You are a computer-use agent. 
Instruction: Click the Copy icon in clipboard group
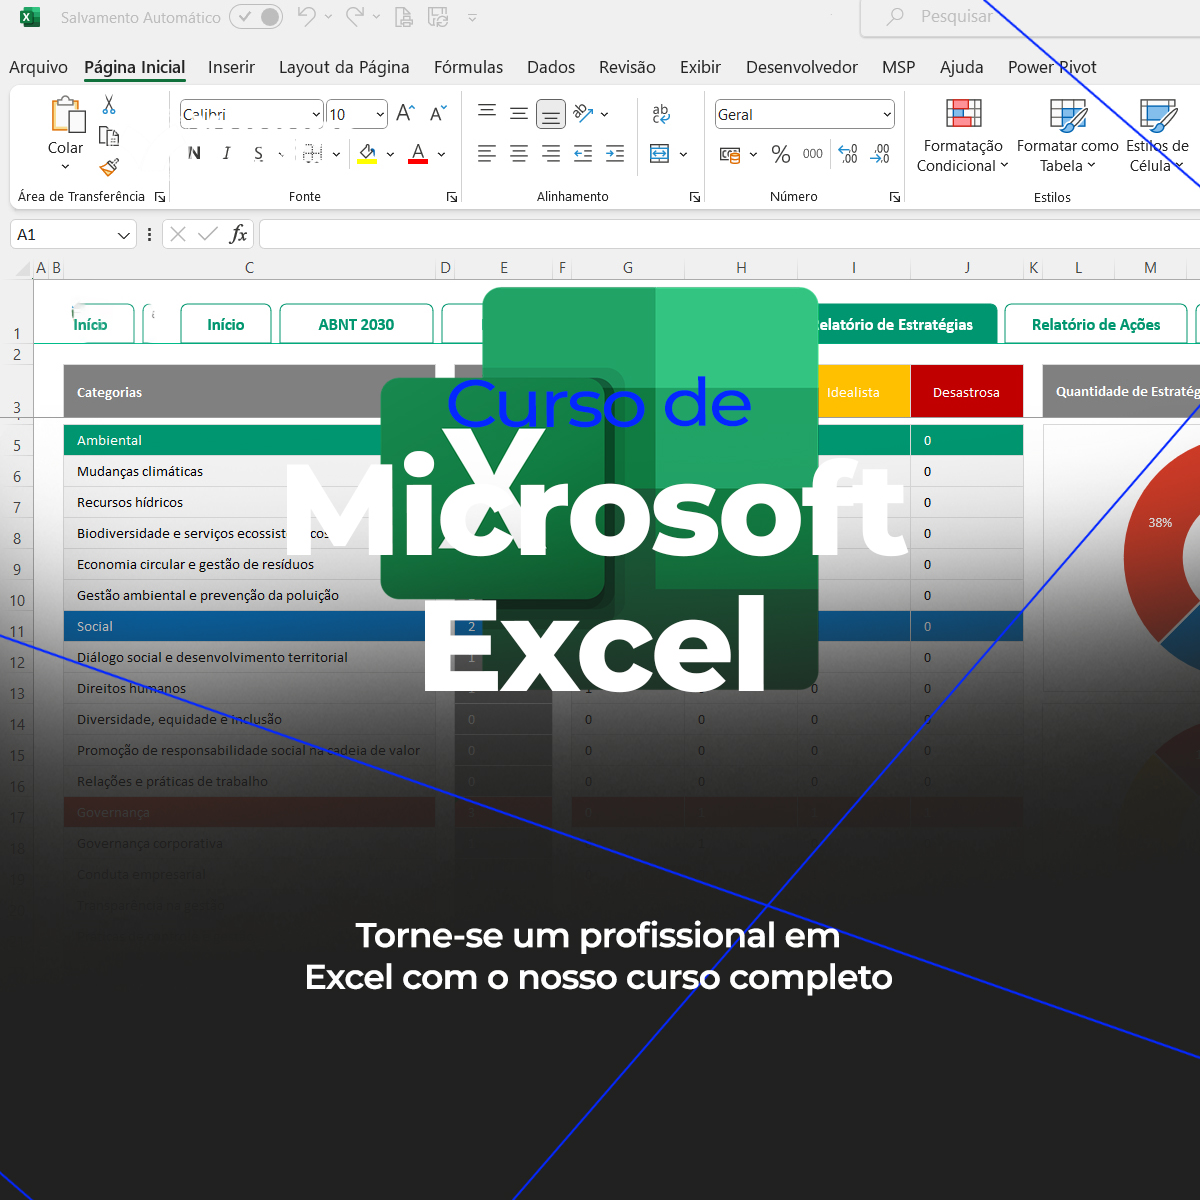[109, 136]
